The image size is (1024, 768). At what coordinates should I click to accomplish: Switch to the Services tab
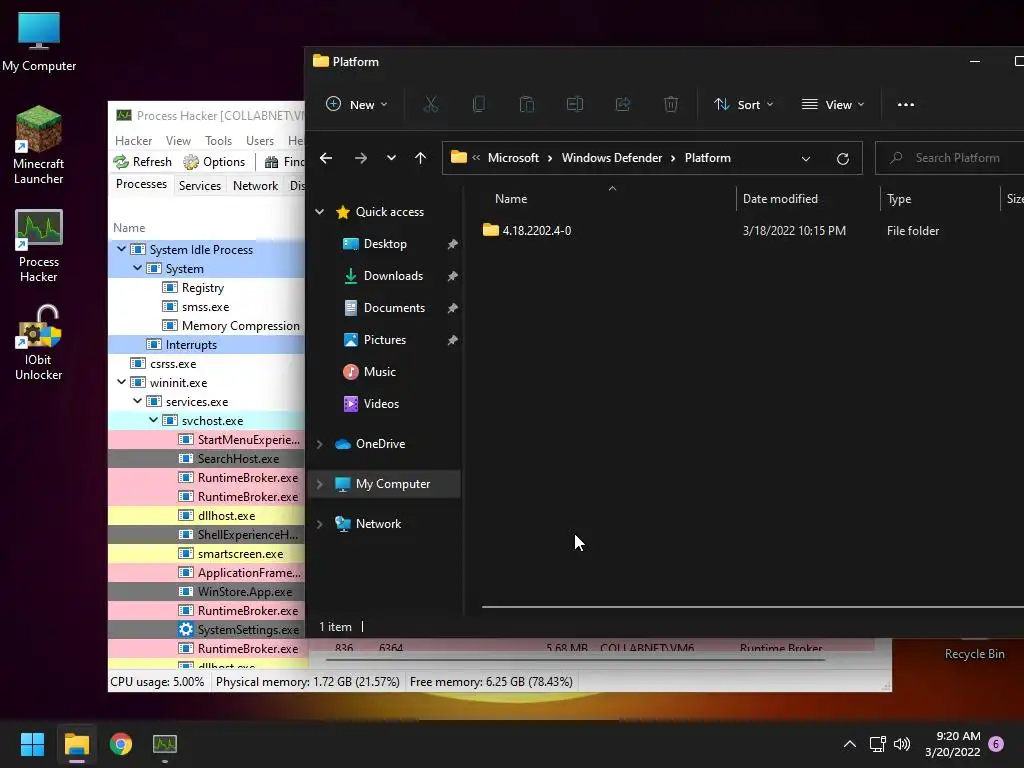pos(200,185)
